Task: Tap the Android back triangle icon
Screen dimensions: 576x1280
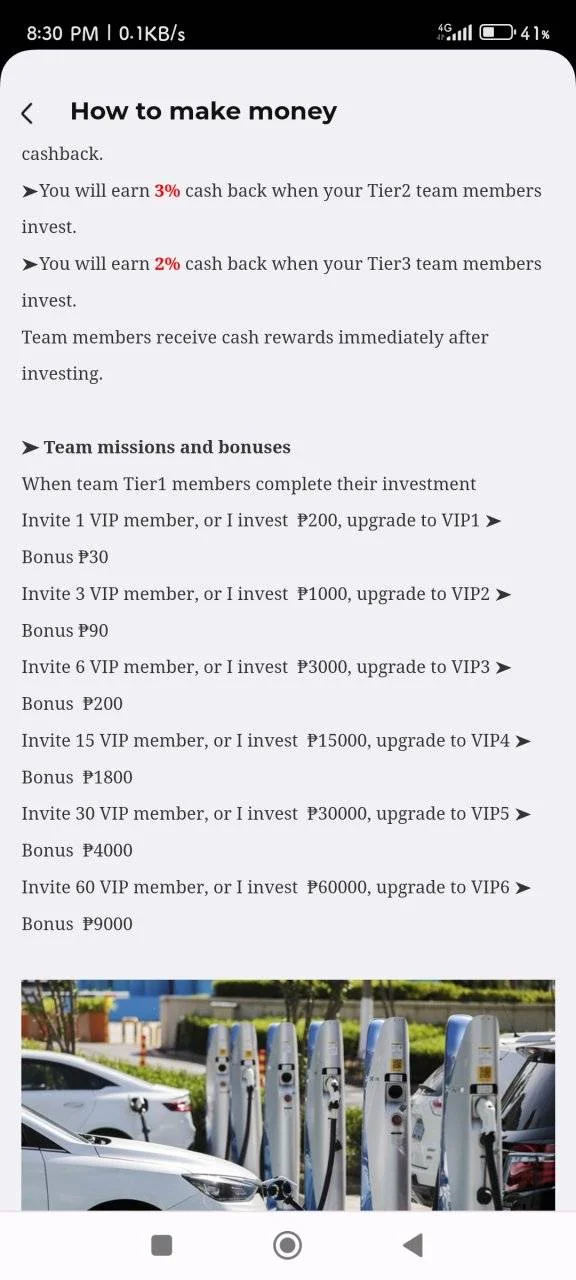Action: click(412, 1245)
